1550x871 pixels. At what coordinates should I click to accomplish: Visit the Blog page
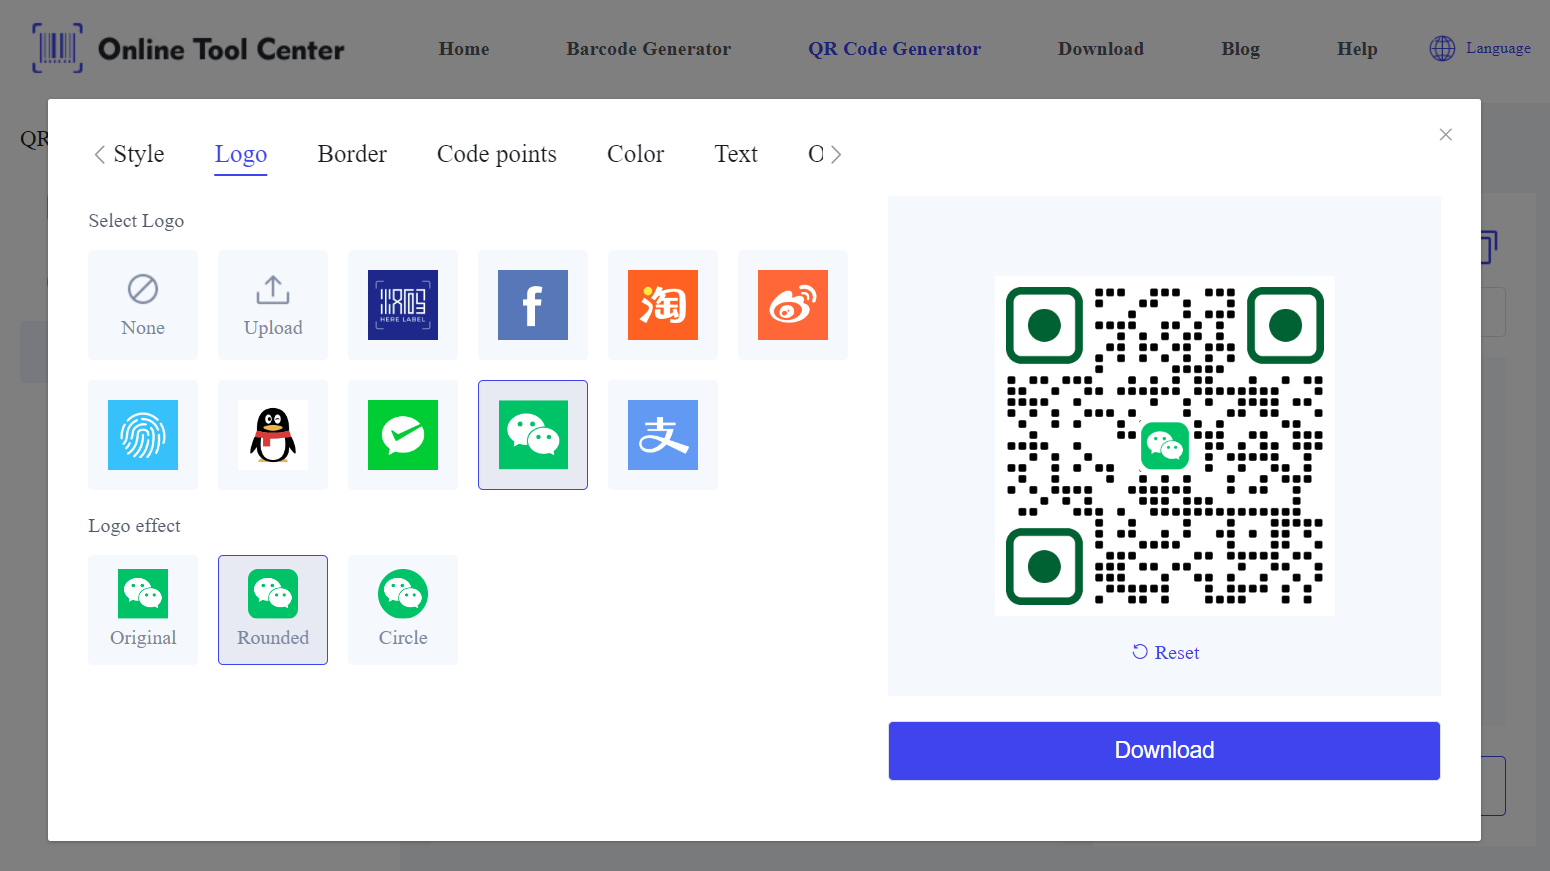pyautogui.click(x=1240, y=49)
